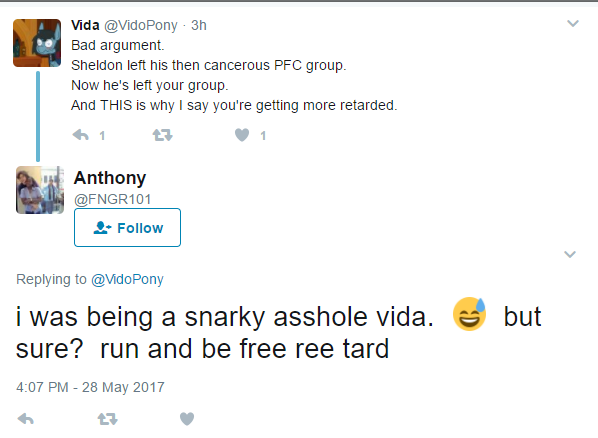Expand the options chevron on Anthony's tweet

pos(570,254)
